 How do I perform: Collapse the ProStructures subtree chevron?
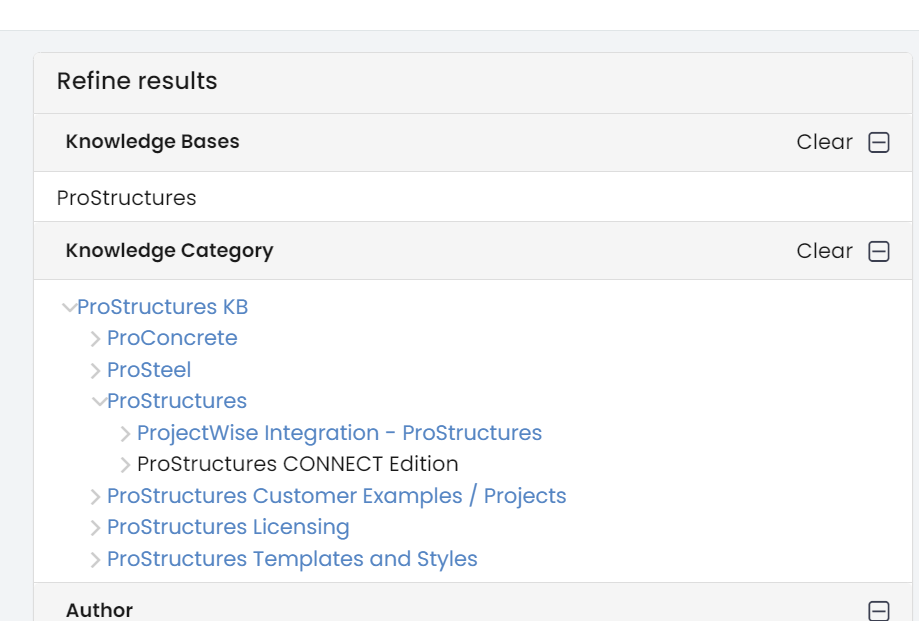pos(100,401)
